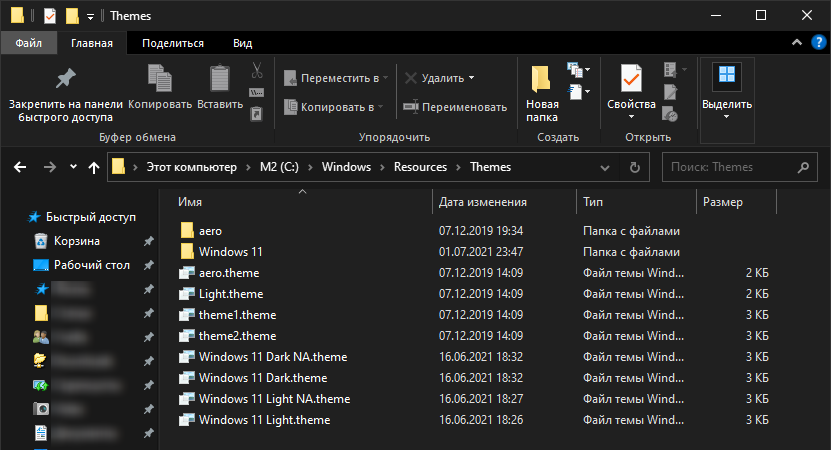Select Light.theme file
Screen dimensions: 831x450
[x=220, y=294]
